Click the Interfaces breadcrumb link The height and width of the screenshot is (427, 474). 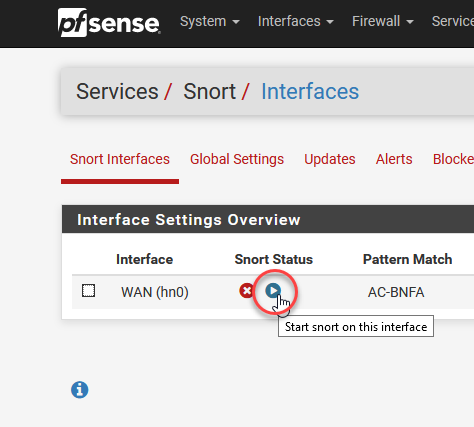(x=310, y=91)
